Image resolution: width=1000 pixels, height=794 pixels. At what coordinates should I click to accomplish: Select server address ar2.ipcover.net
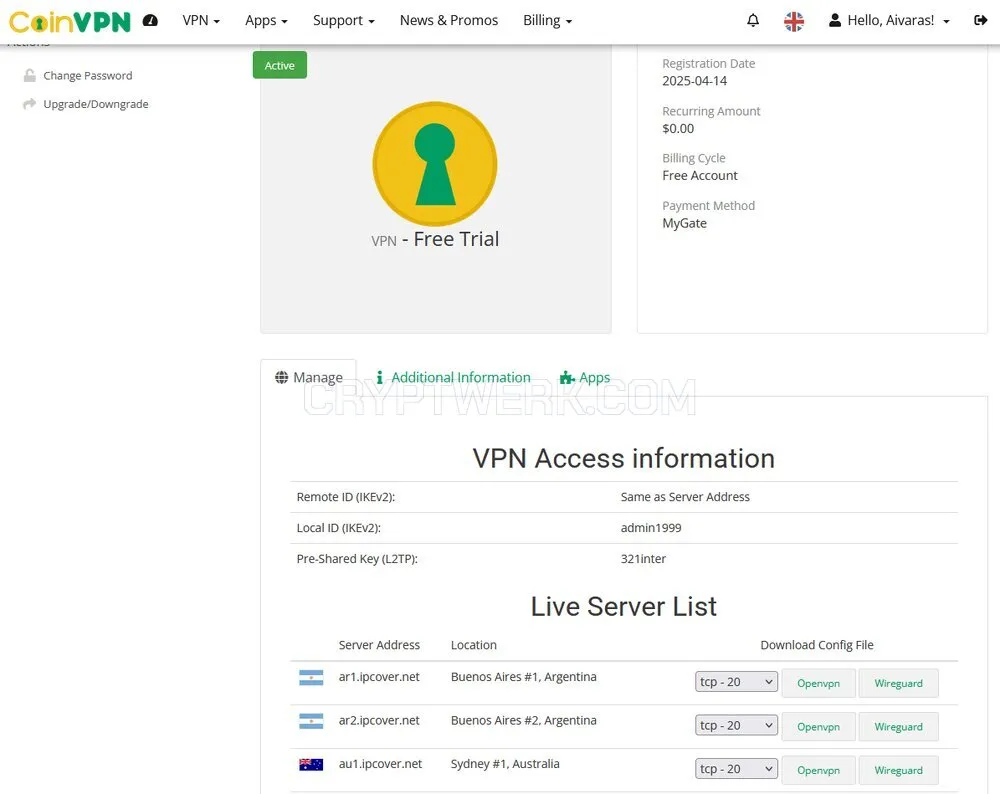pos(379,720)
